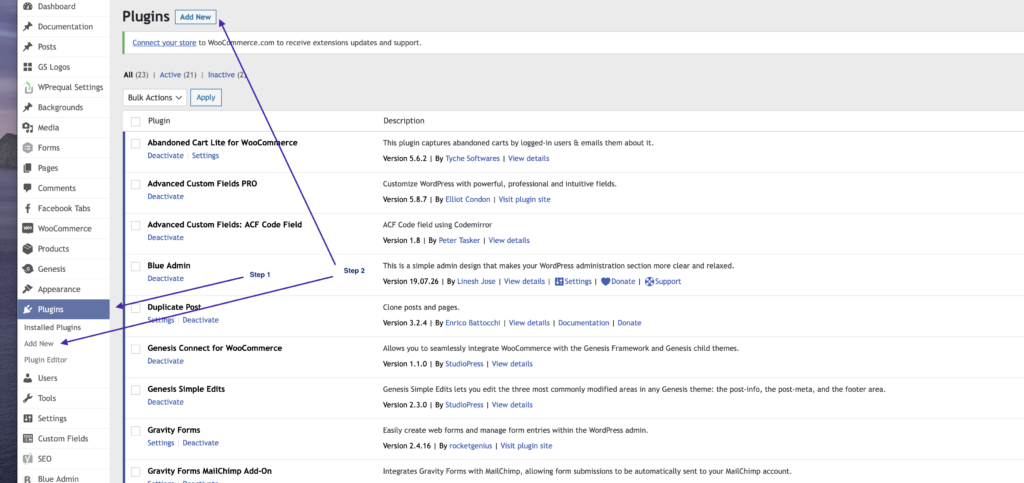
Task: Open Peter Tasker author link
Action: coord(460,241)
